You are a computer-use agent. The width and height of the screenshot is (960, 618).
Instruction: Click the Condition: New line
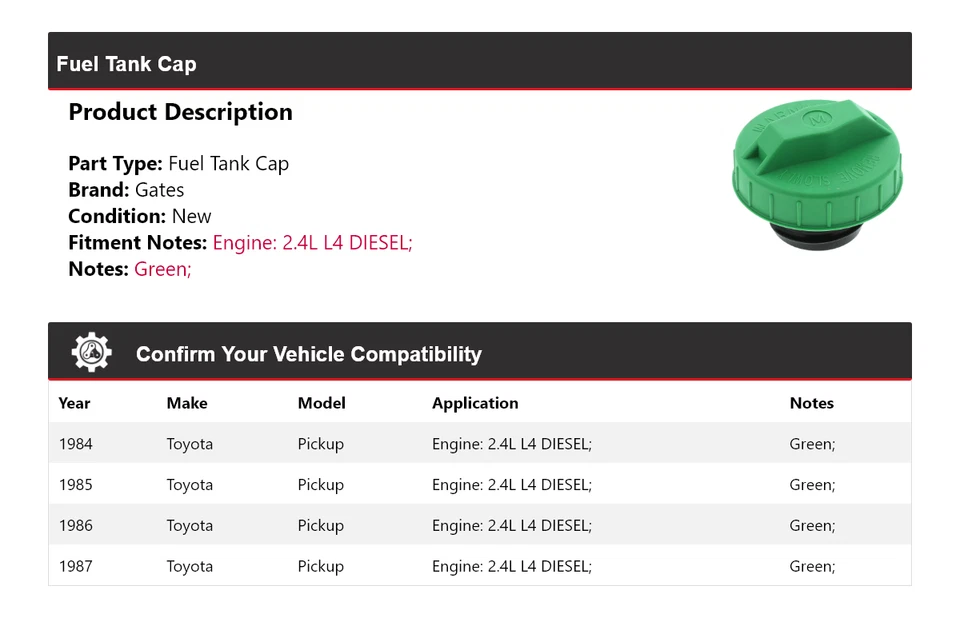140,216
